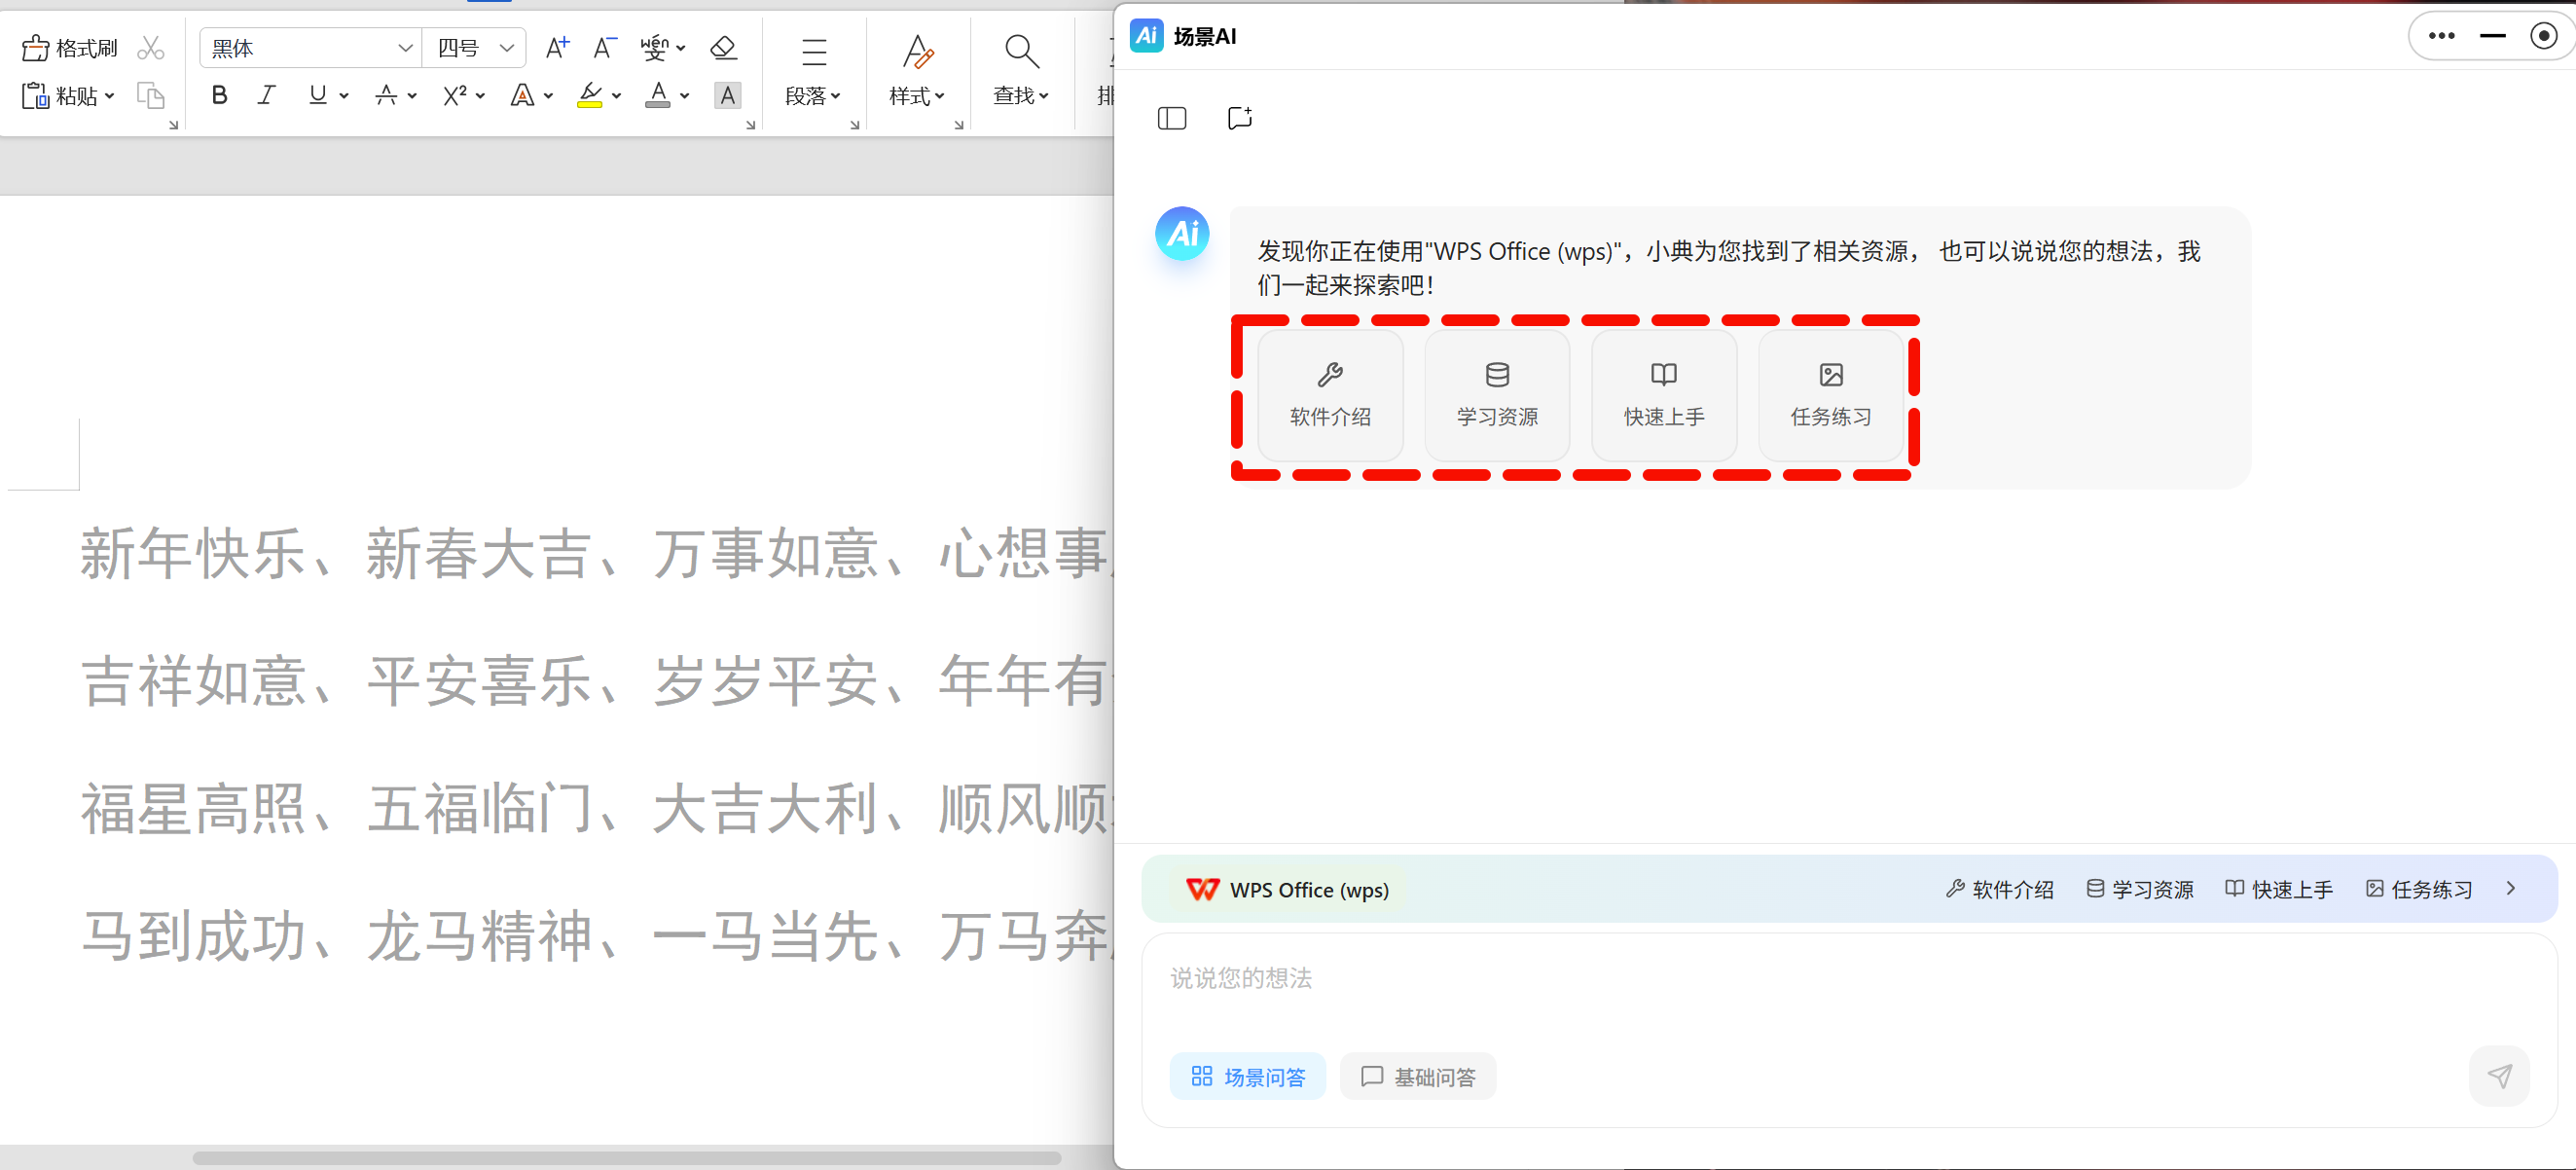Image resolution: width=2576 pixels, height=1170 pixels.
Task: Switch to 场景问答 mode tab
Action: (1247, 1077)
